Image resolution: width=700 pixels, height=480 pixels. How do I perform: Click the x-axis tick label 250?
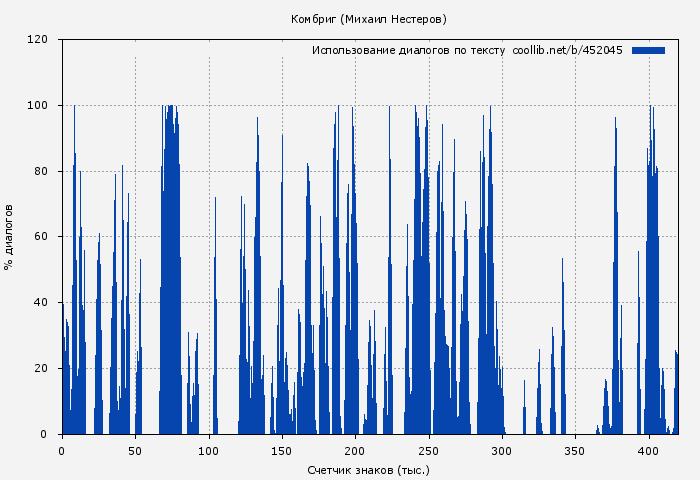tap(429, 451)
